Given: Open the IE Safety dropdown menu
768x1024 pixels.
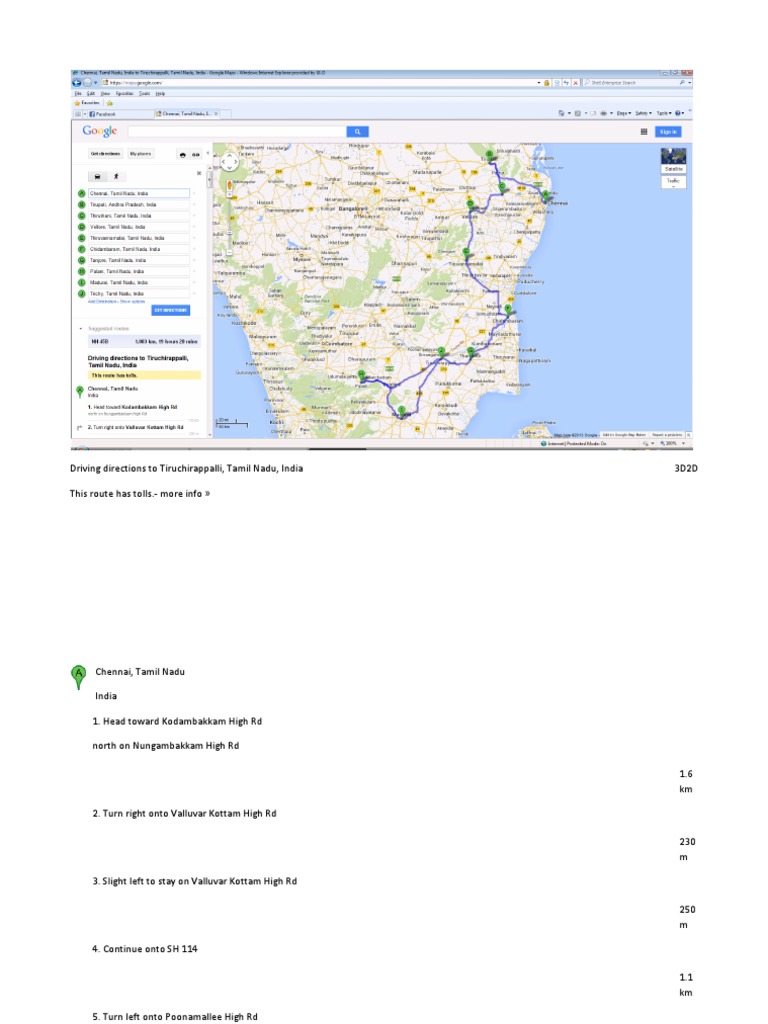Looking at the screenshot, I should 643,113.
